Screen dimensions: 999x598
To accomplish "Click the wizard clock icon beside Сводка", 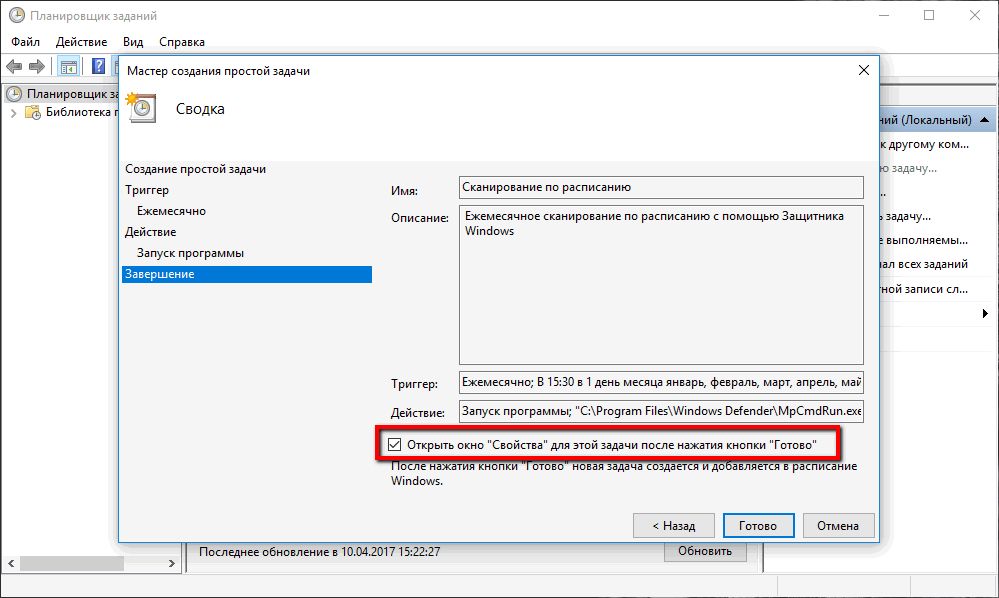I will [x=141, y=108].
